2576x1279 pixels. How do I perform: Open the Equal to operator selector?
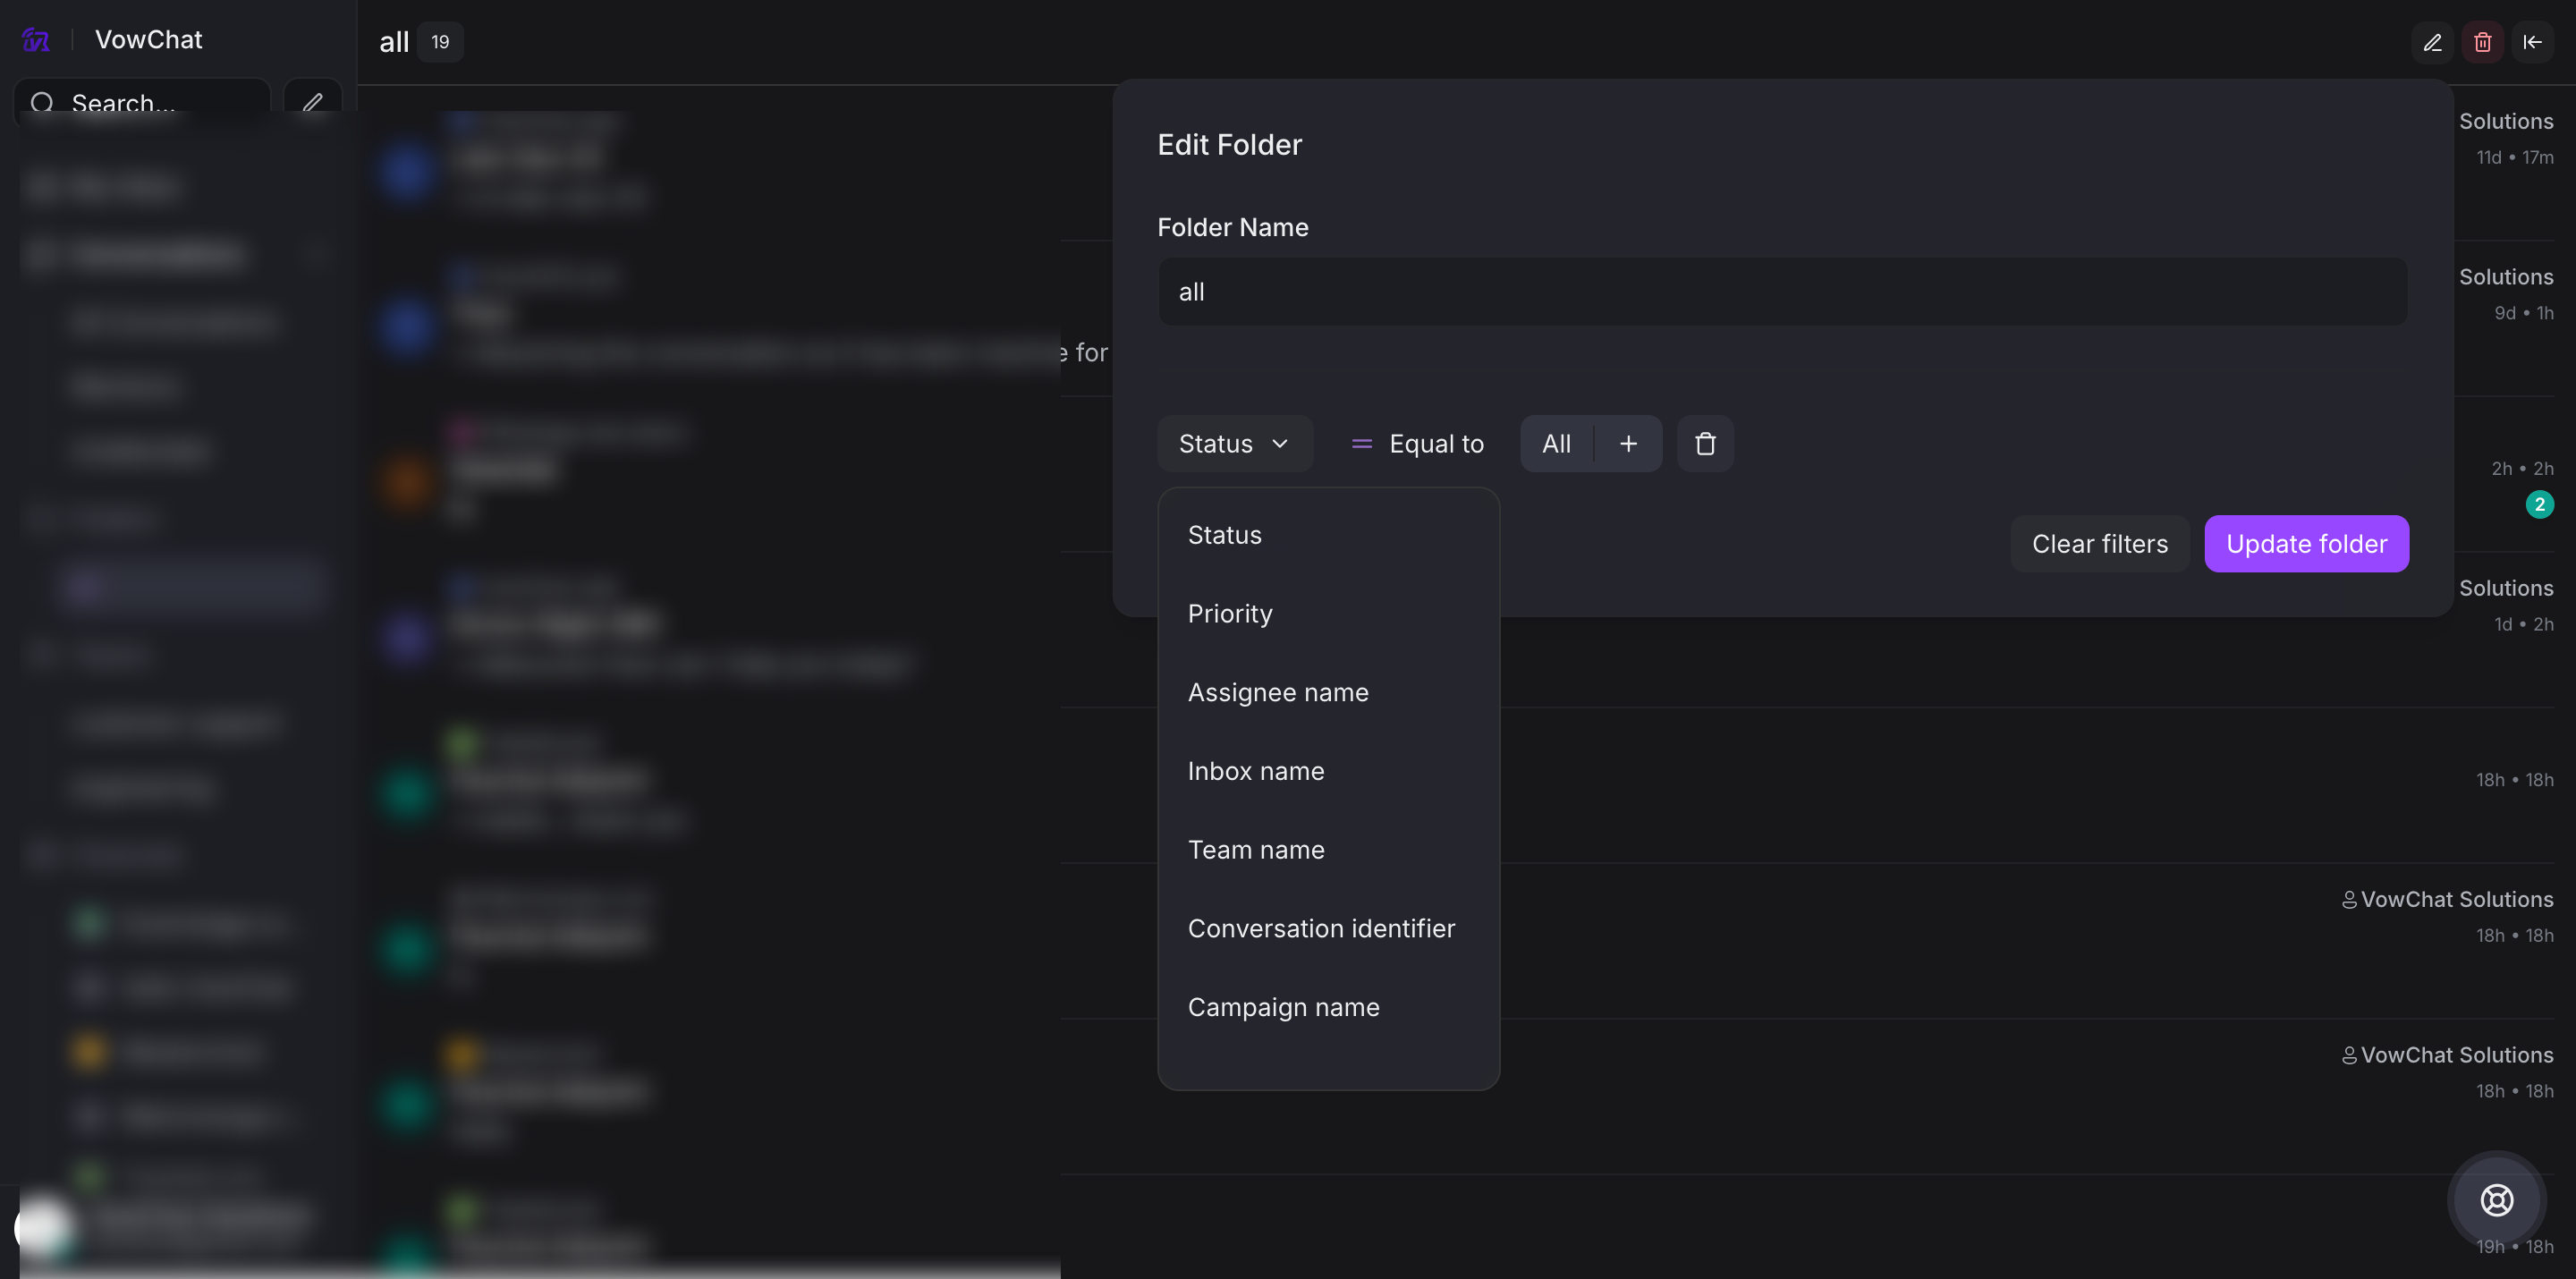click(x=1417, y=444)
